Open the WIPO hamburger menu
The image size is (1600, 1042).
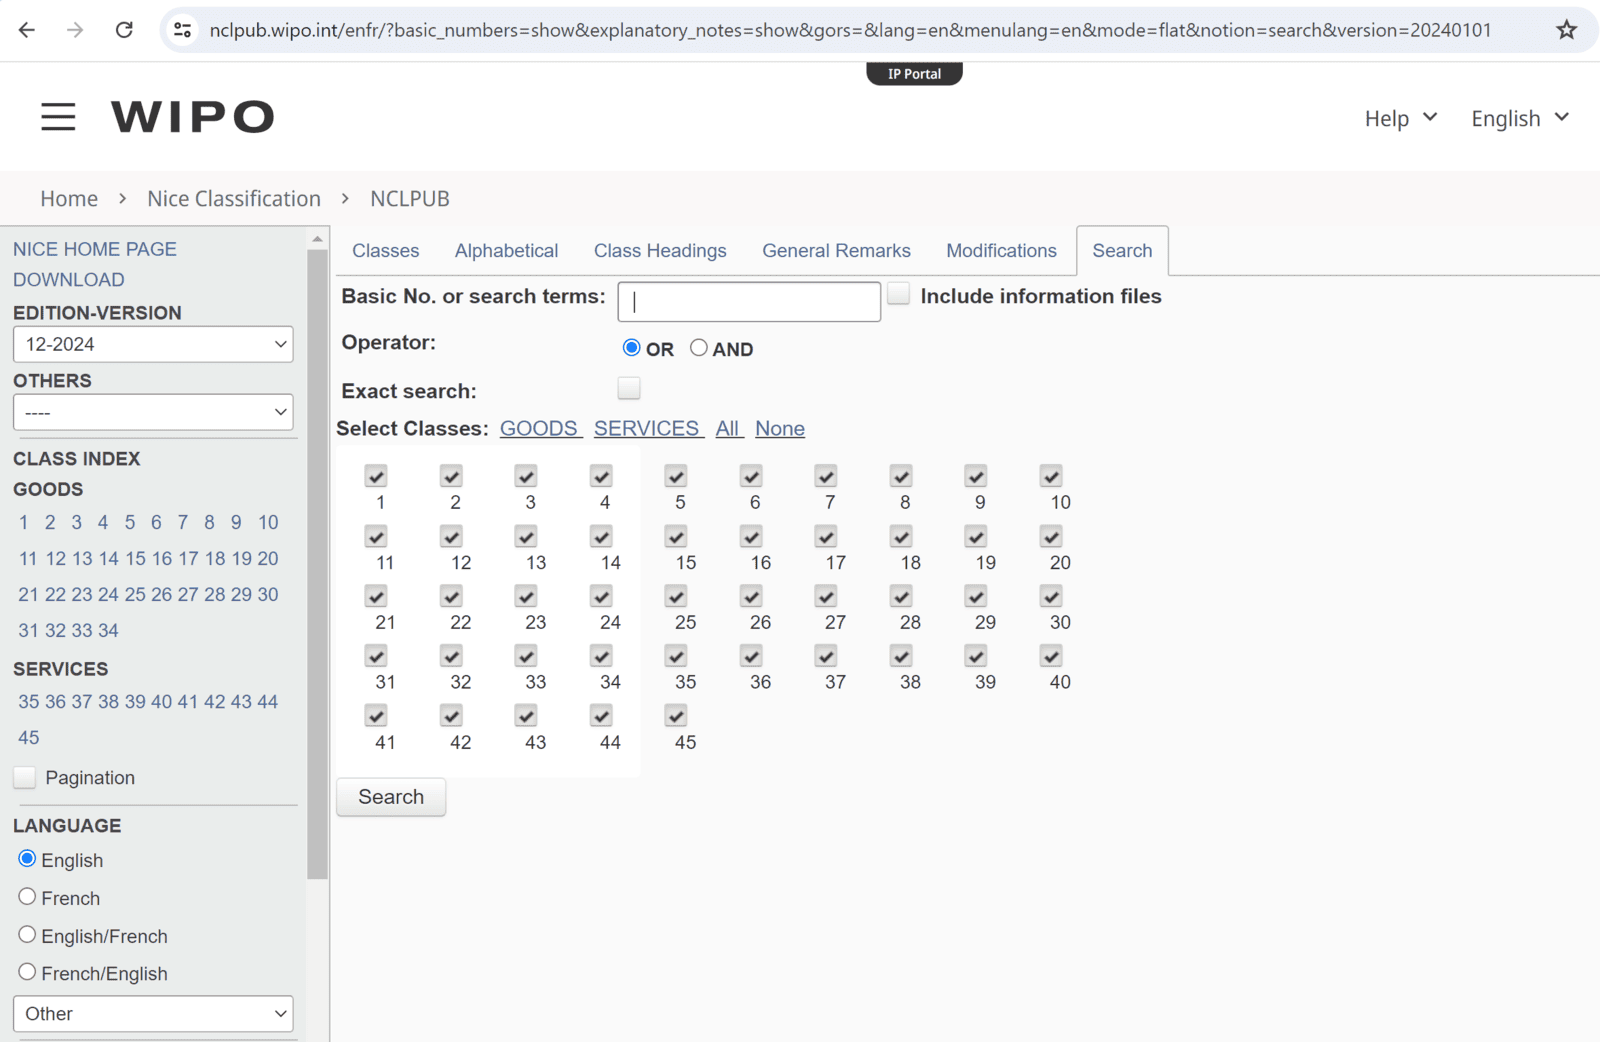click(58, 117)
